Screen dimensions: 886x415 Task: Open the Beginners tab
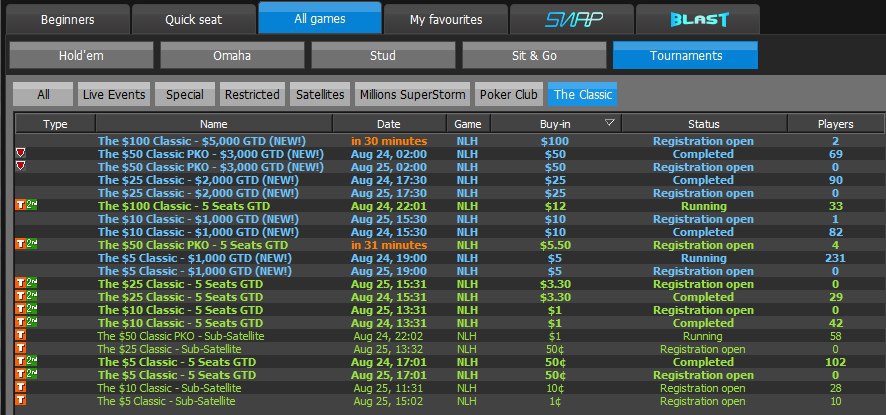67,20
